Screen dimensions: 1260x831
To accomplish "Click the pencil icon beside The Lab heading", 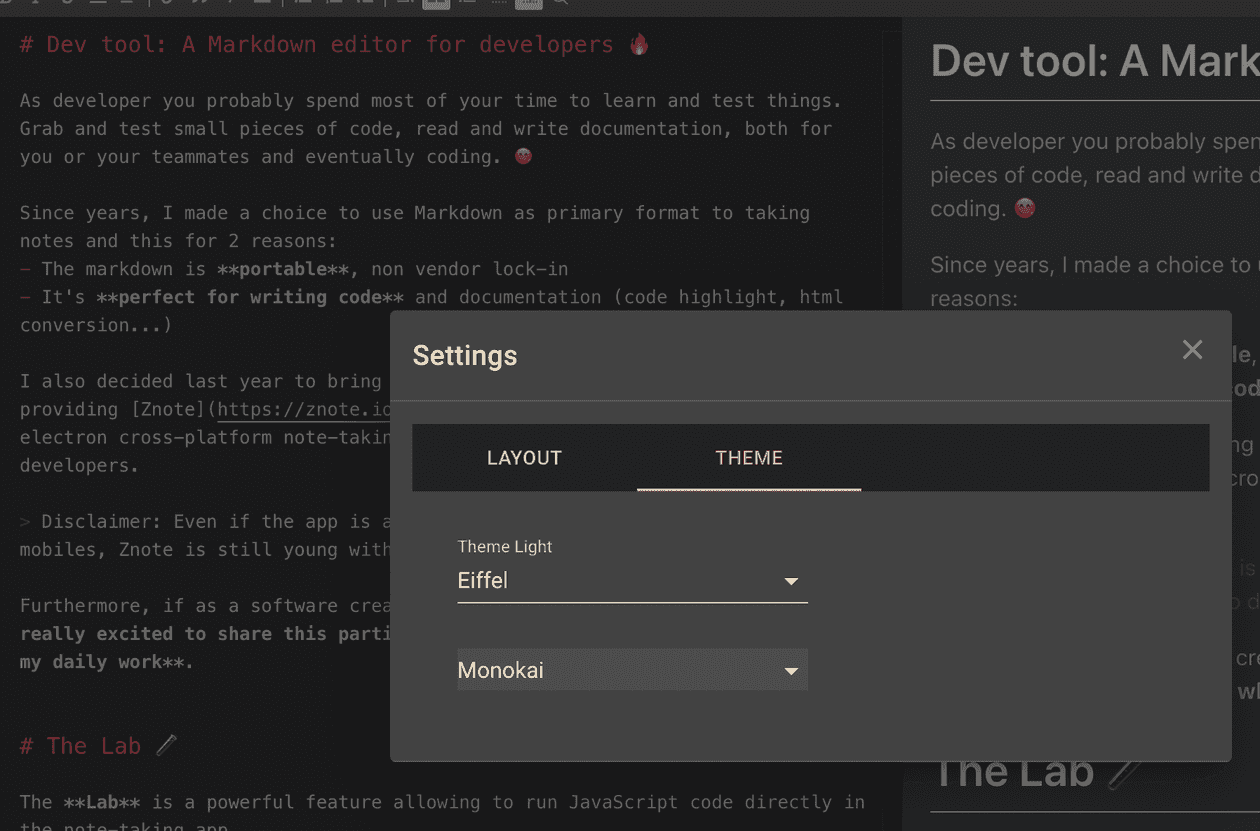I will click(x=168, y=744).
